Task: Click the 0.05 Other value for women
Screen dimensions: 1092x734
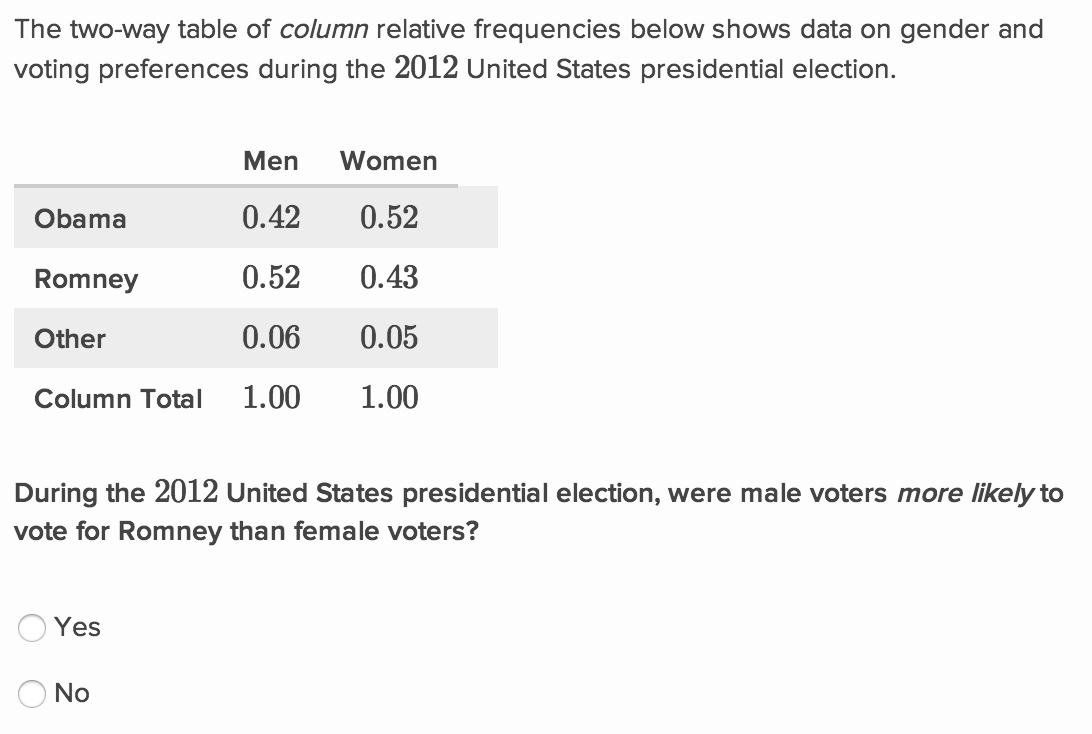Action: (389, 338)
